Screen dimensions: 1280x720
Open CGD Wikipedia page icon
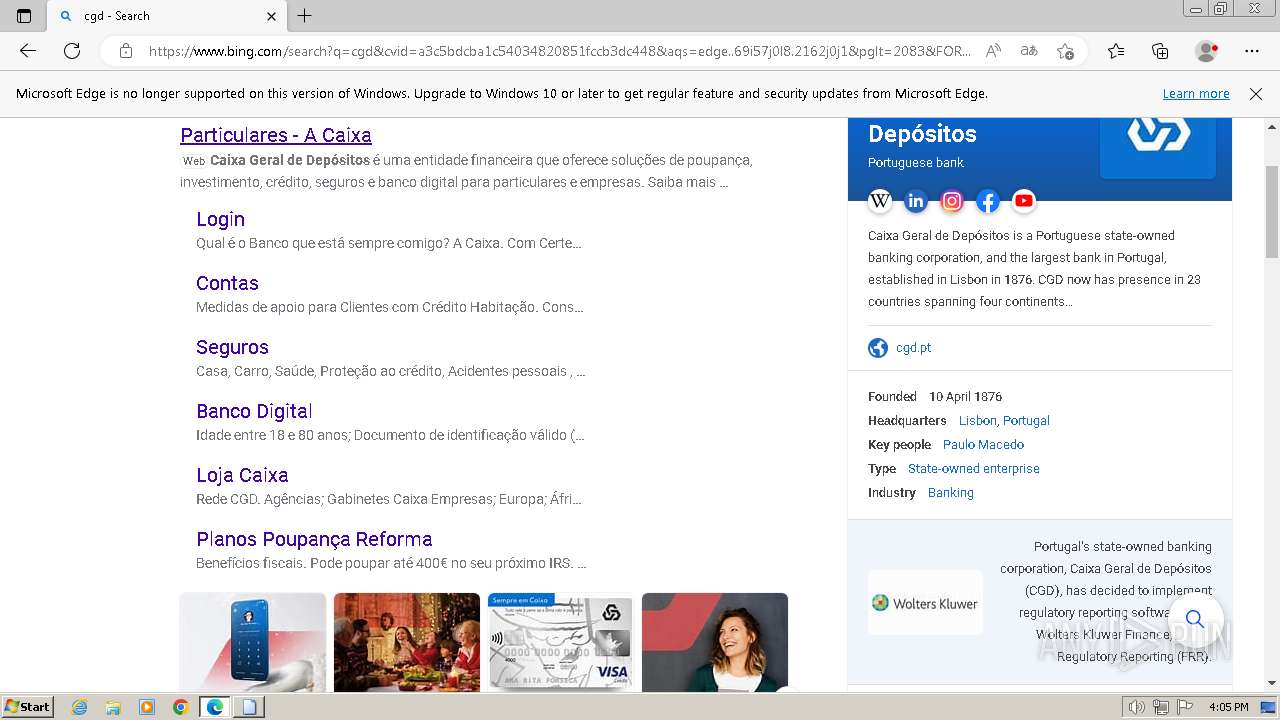click(880, 201)
